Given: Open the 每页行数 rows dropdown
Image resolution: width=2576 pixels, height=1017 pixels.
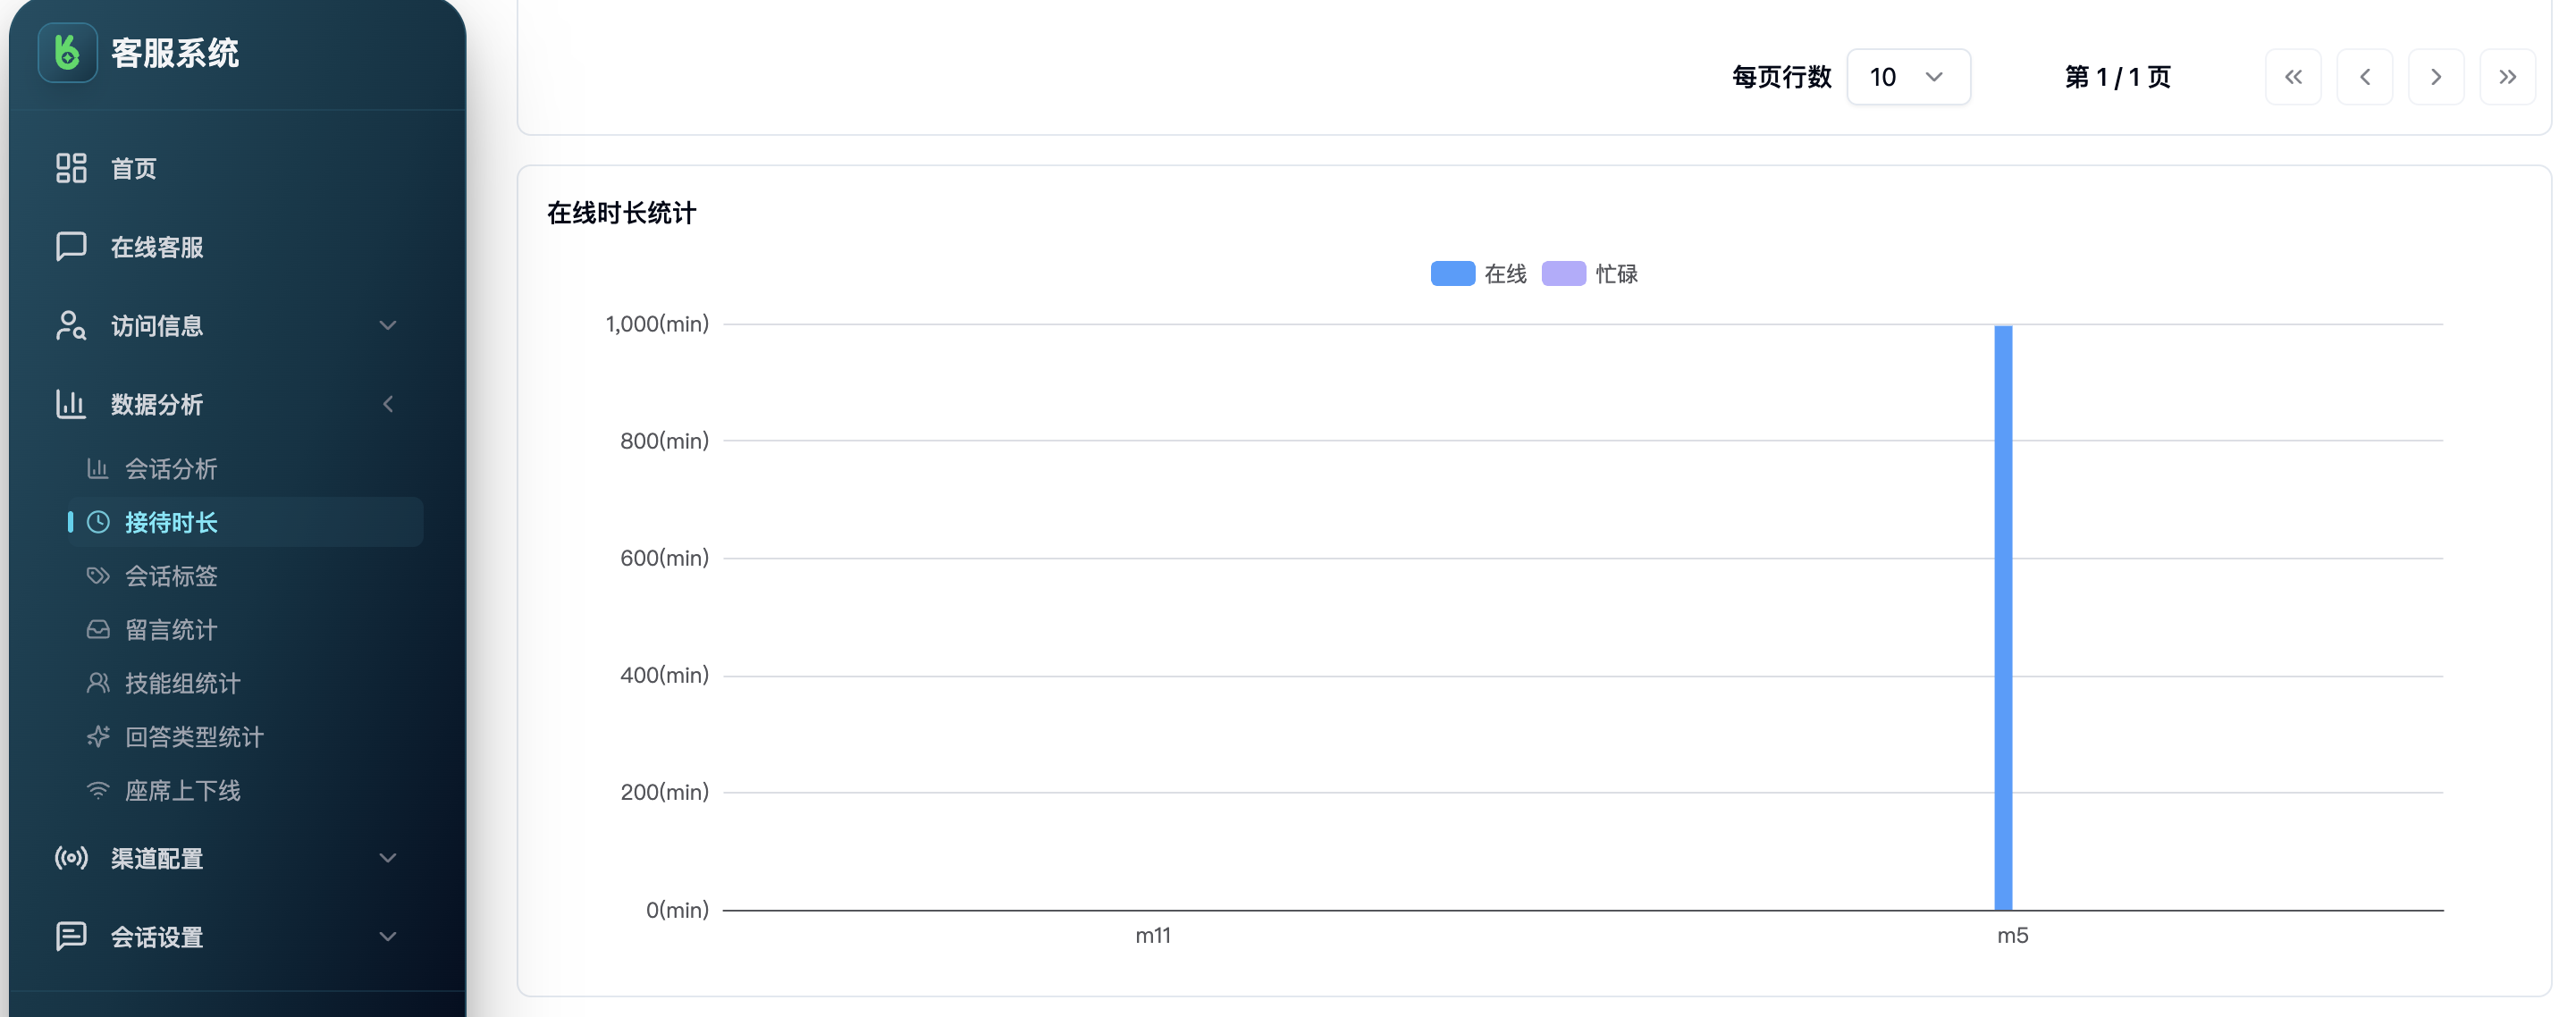Looking at the screenshot, I should coord(1908,77).
